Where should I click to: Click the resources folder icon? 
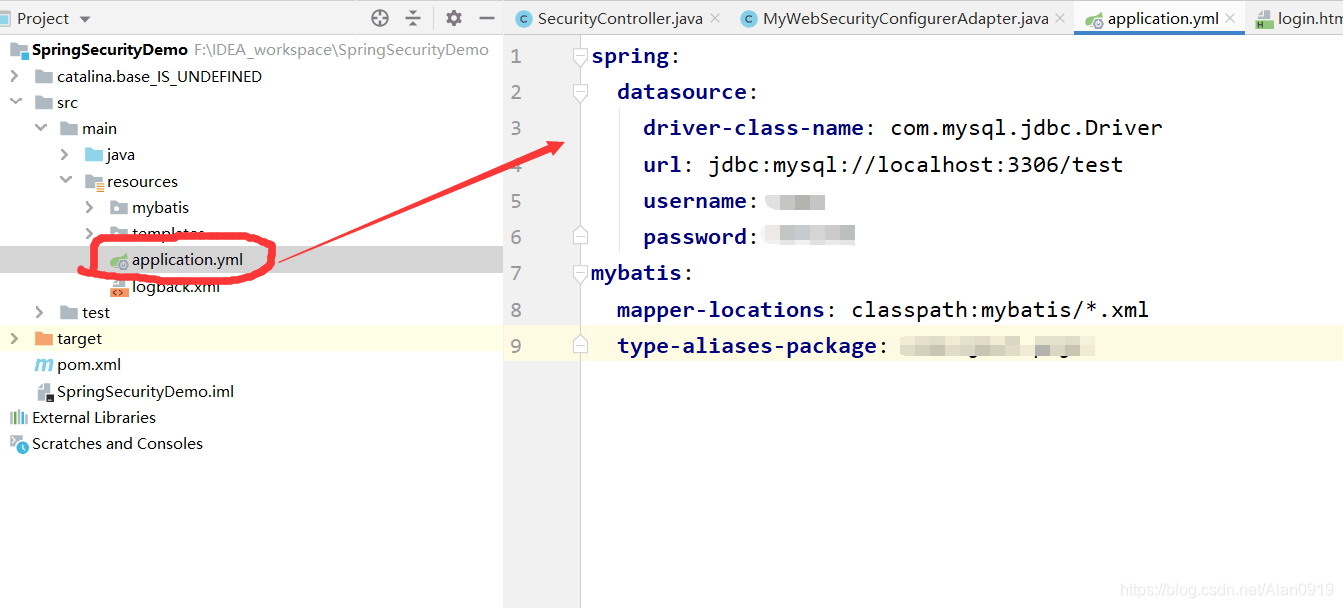click(x=94, y=181)
